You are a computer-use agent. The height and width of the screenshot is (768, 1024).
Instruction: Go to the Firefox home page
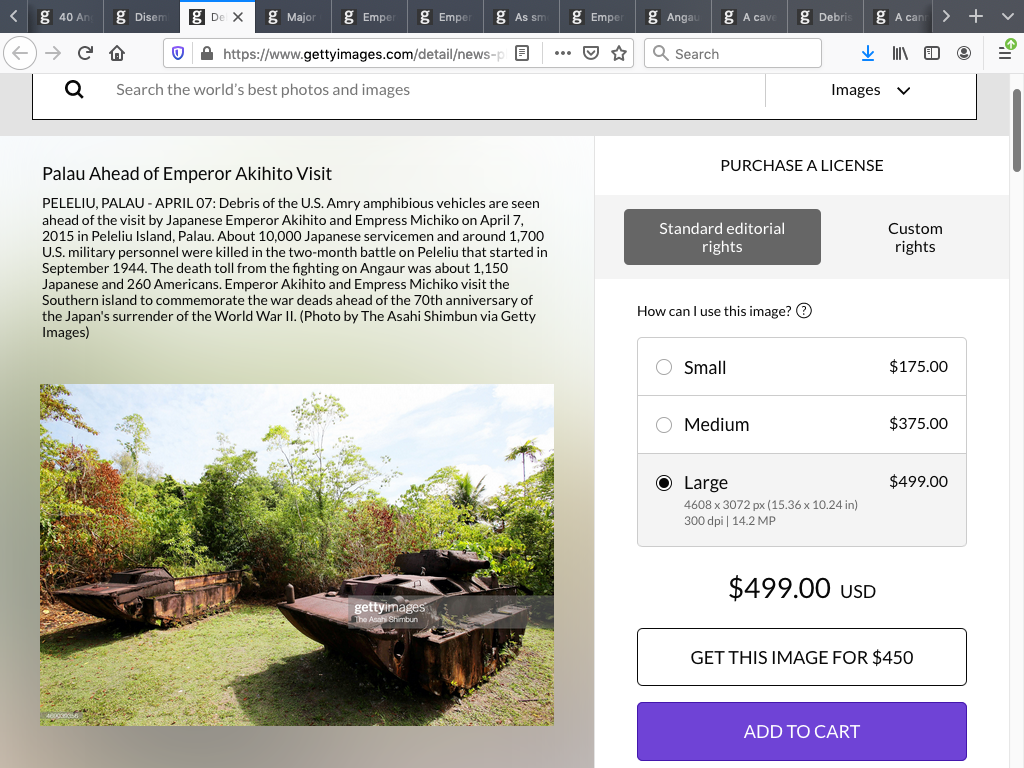(117, 54)
